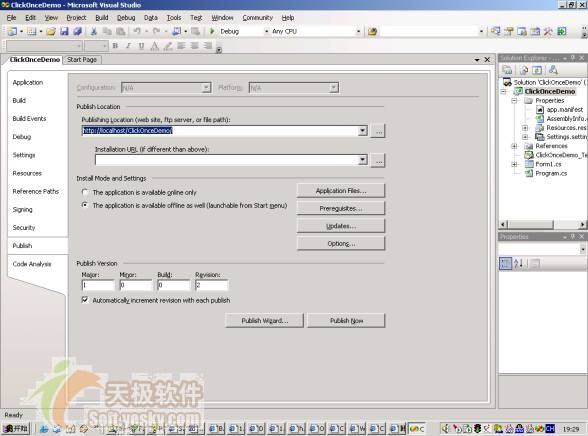The width and height of the screenshot is (588, 436).
Task: Click the Save floppy disk icon
Action: (x=64, y=31)
